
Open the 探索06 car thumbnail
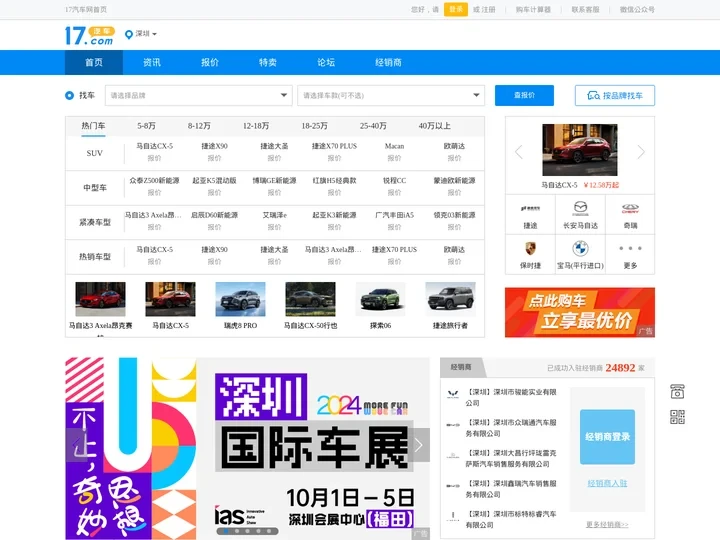click(x=380, y=299)
